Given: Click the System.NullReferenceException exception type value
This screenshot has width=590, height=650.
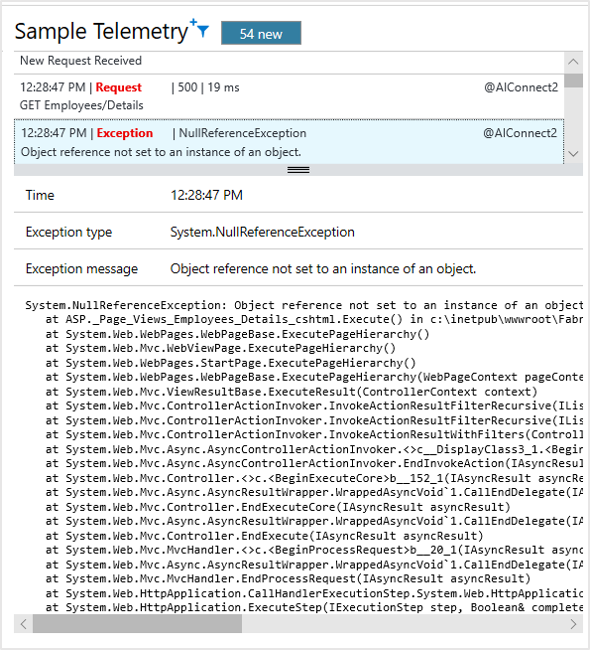Looking at the screenshot, I should [262, 232].
